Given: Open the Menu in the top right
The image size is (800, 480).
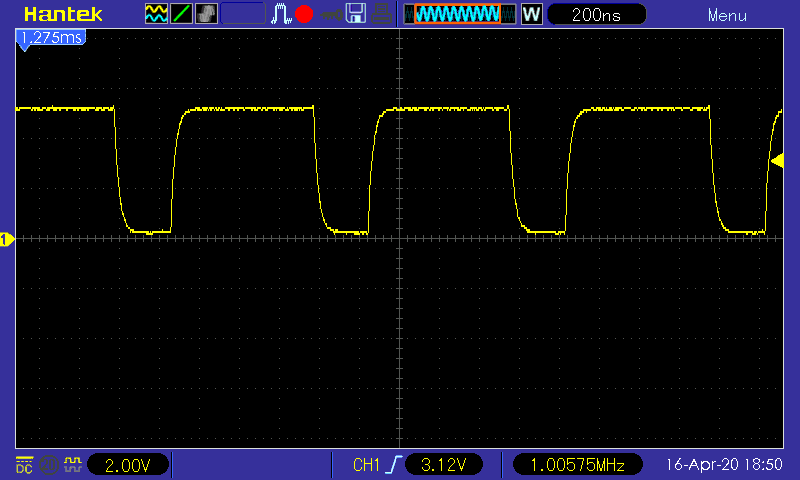Looking at the screenshot, I should (727, 15).
